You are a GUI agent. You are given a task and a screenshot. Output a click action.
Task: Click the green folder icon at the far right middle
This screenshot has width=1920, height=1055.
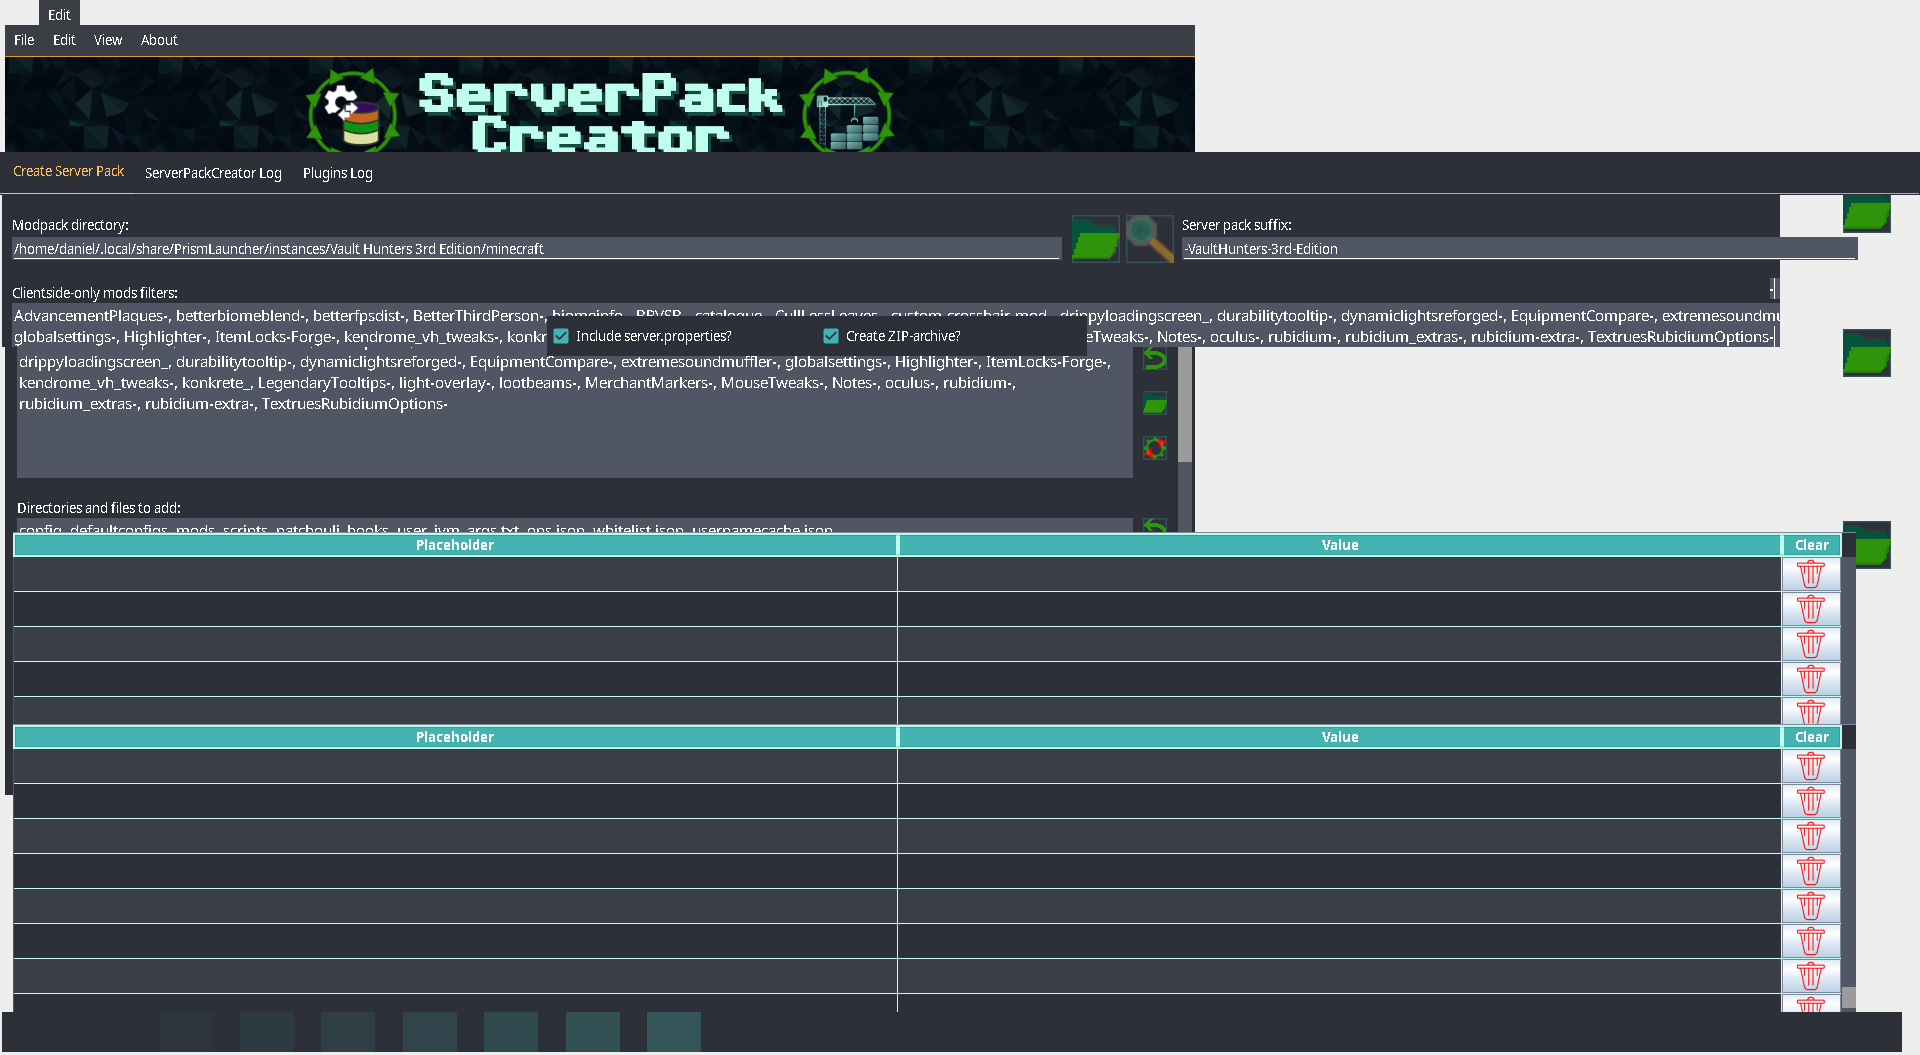pos(1866,353)
